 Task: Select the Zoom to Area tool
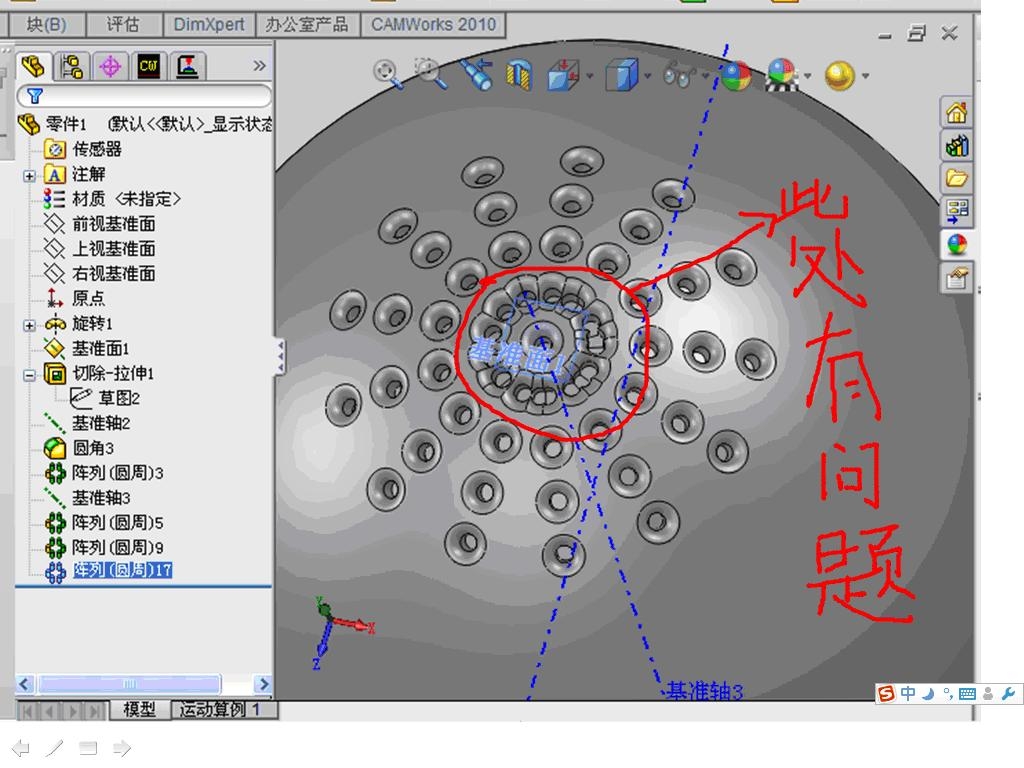(x=431, y=73)
